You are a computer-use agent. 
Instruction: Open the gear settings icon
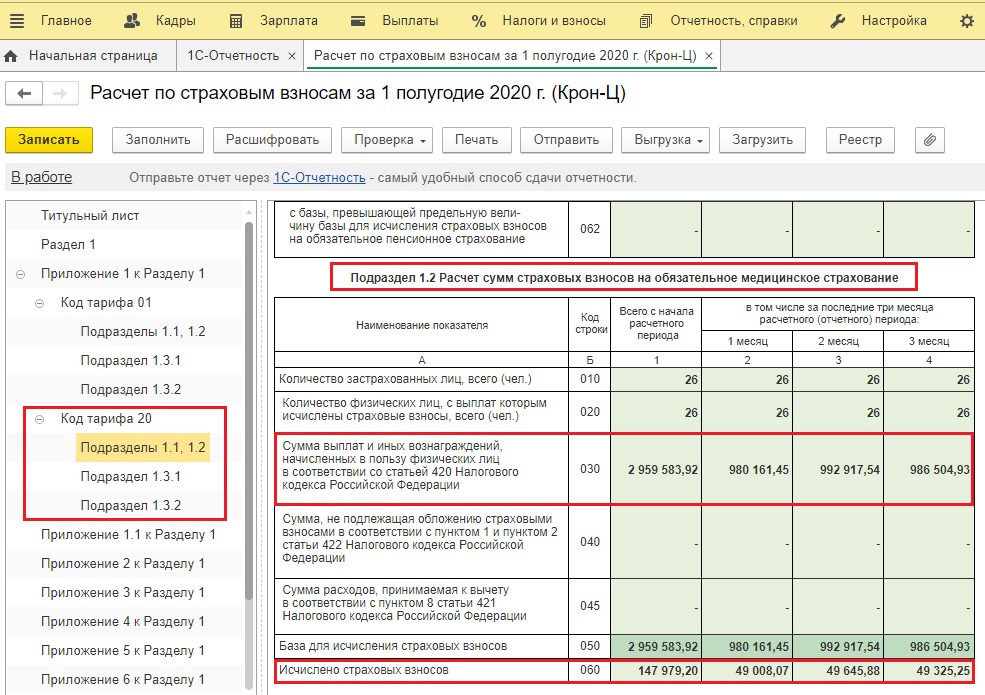coord(967,21)
